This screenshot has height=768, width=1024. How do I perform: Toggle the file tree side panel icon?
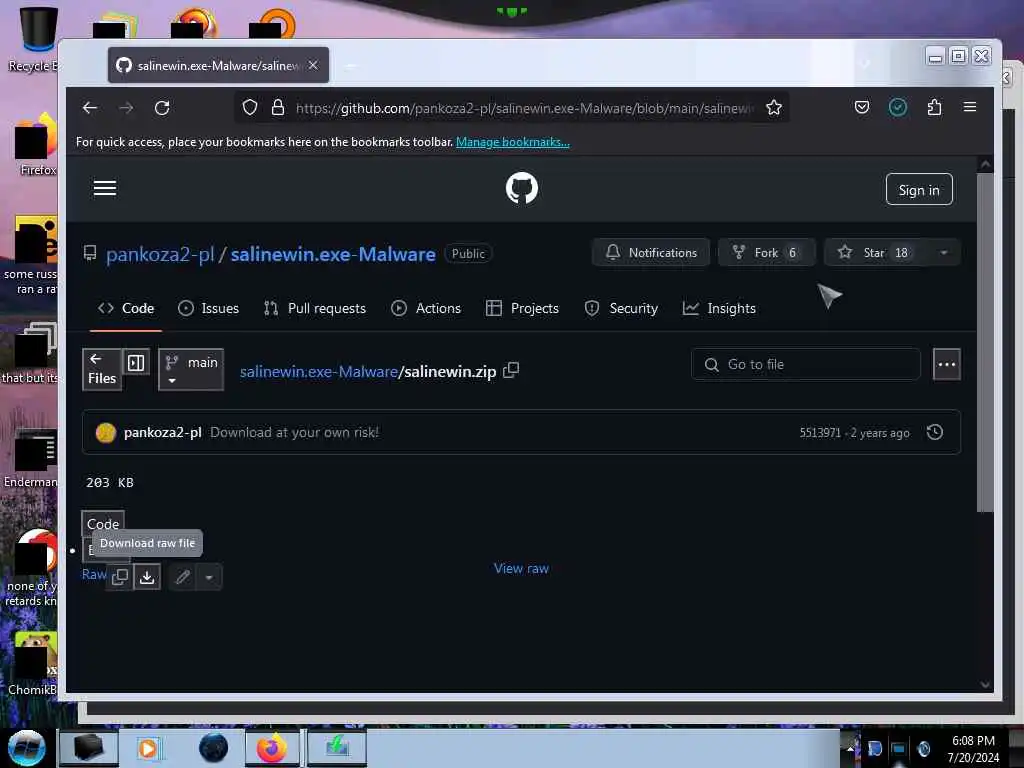(136, 362)
